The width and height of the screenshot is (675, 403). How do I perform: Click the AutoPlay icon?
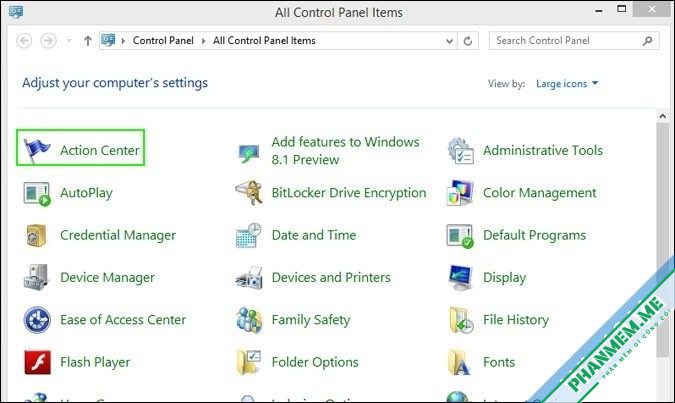pyautogui.click(x=37, y=194)
